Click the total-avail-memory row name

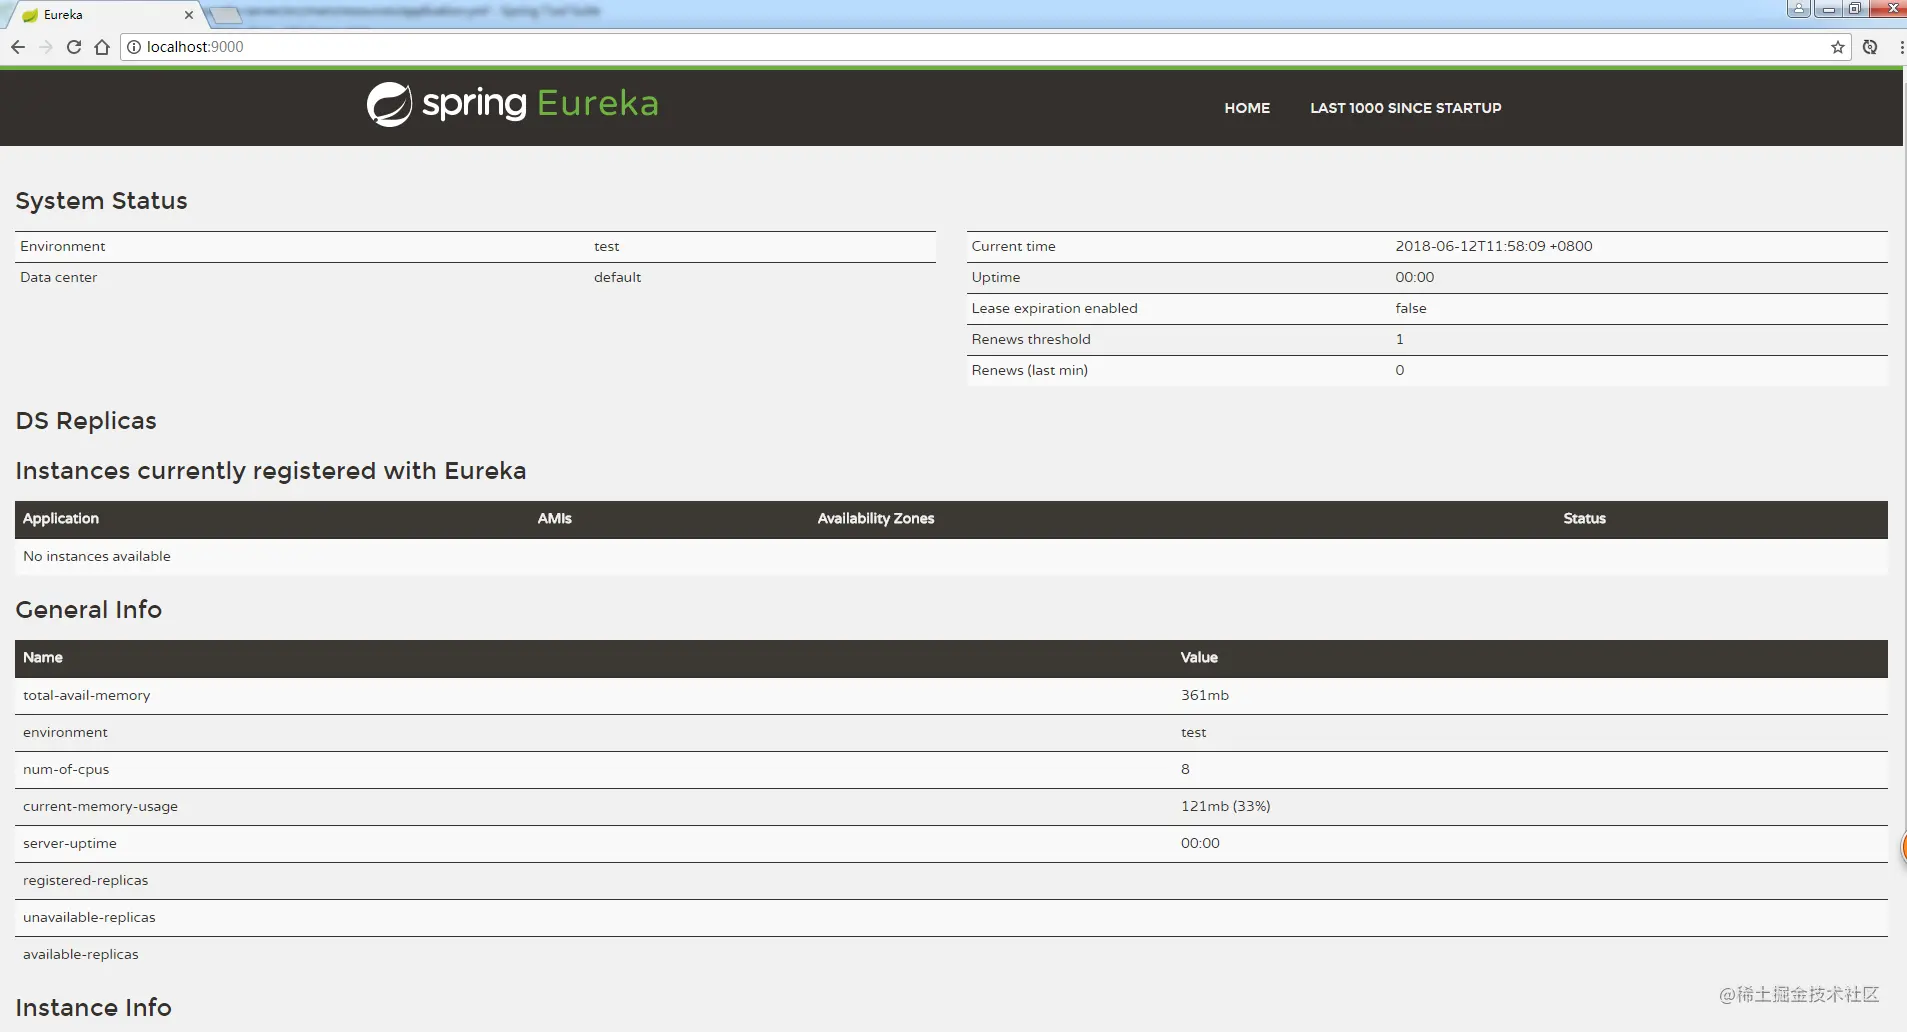pyautogui.click(x=87, y=695)
